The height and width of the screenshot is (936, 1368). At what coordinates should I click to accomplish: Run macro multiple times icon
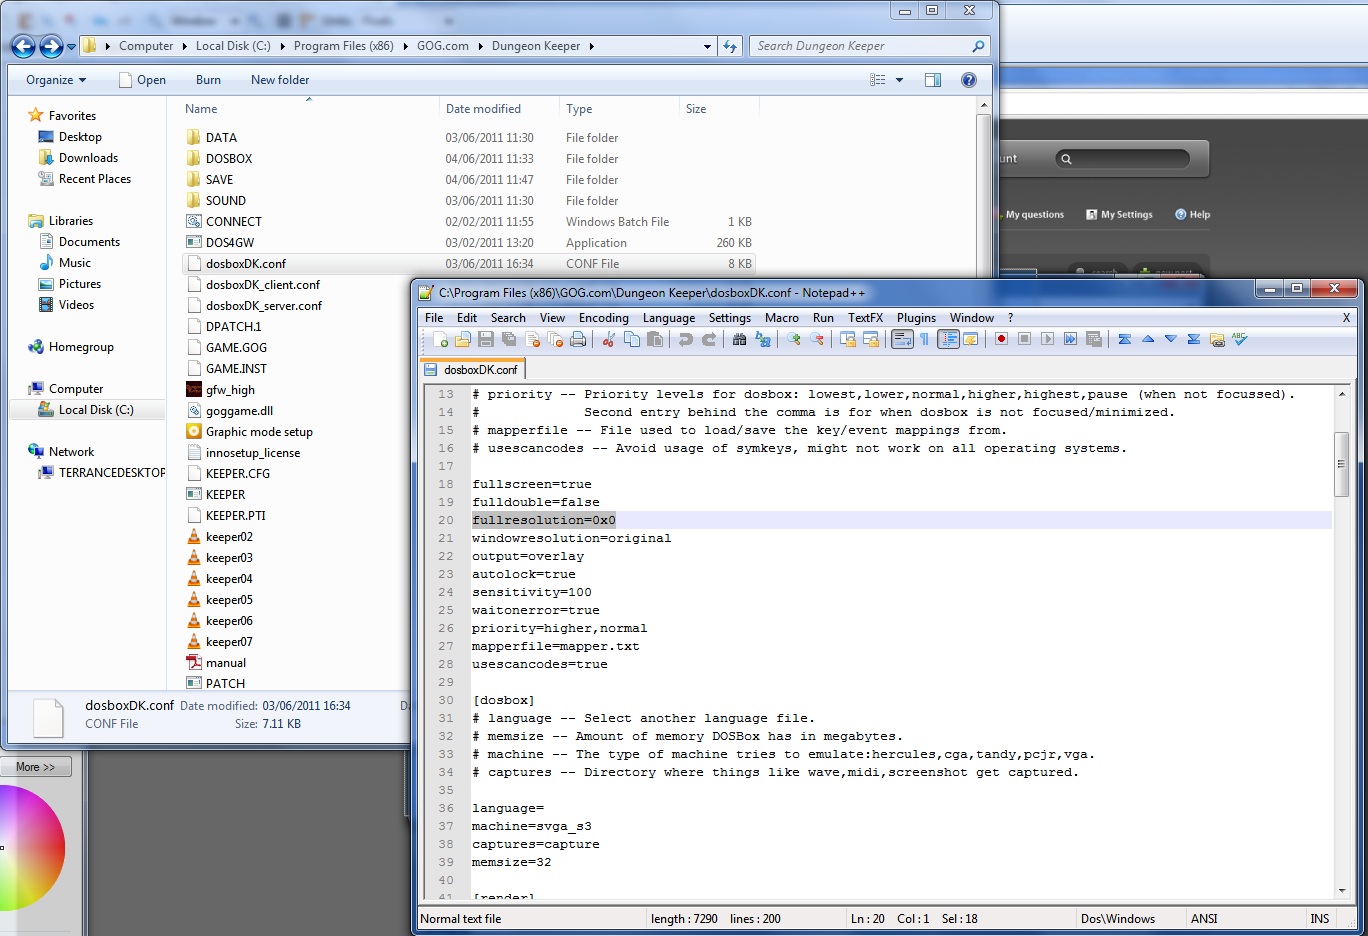click(x=1070, y=340)
